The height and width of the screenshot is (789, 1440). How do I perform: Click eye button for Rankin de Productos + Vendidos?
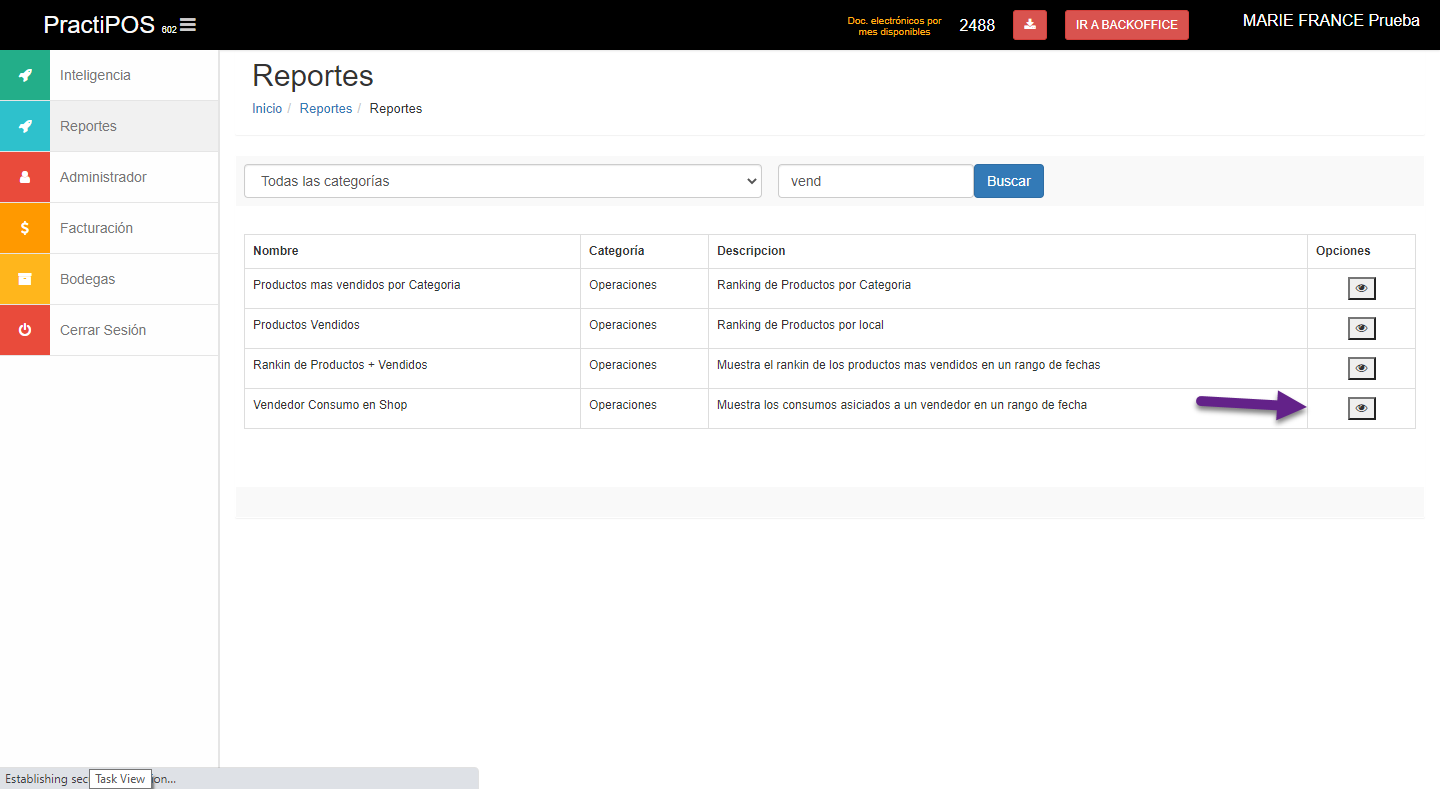tap(1361, 369)
